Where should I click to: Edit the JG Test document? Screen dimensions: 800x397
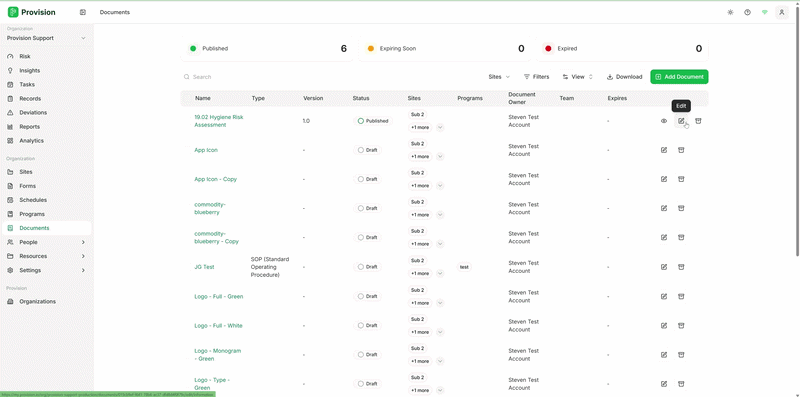(x=664, y=267)
